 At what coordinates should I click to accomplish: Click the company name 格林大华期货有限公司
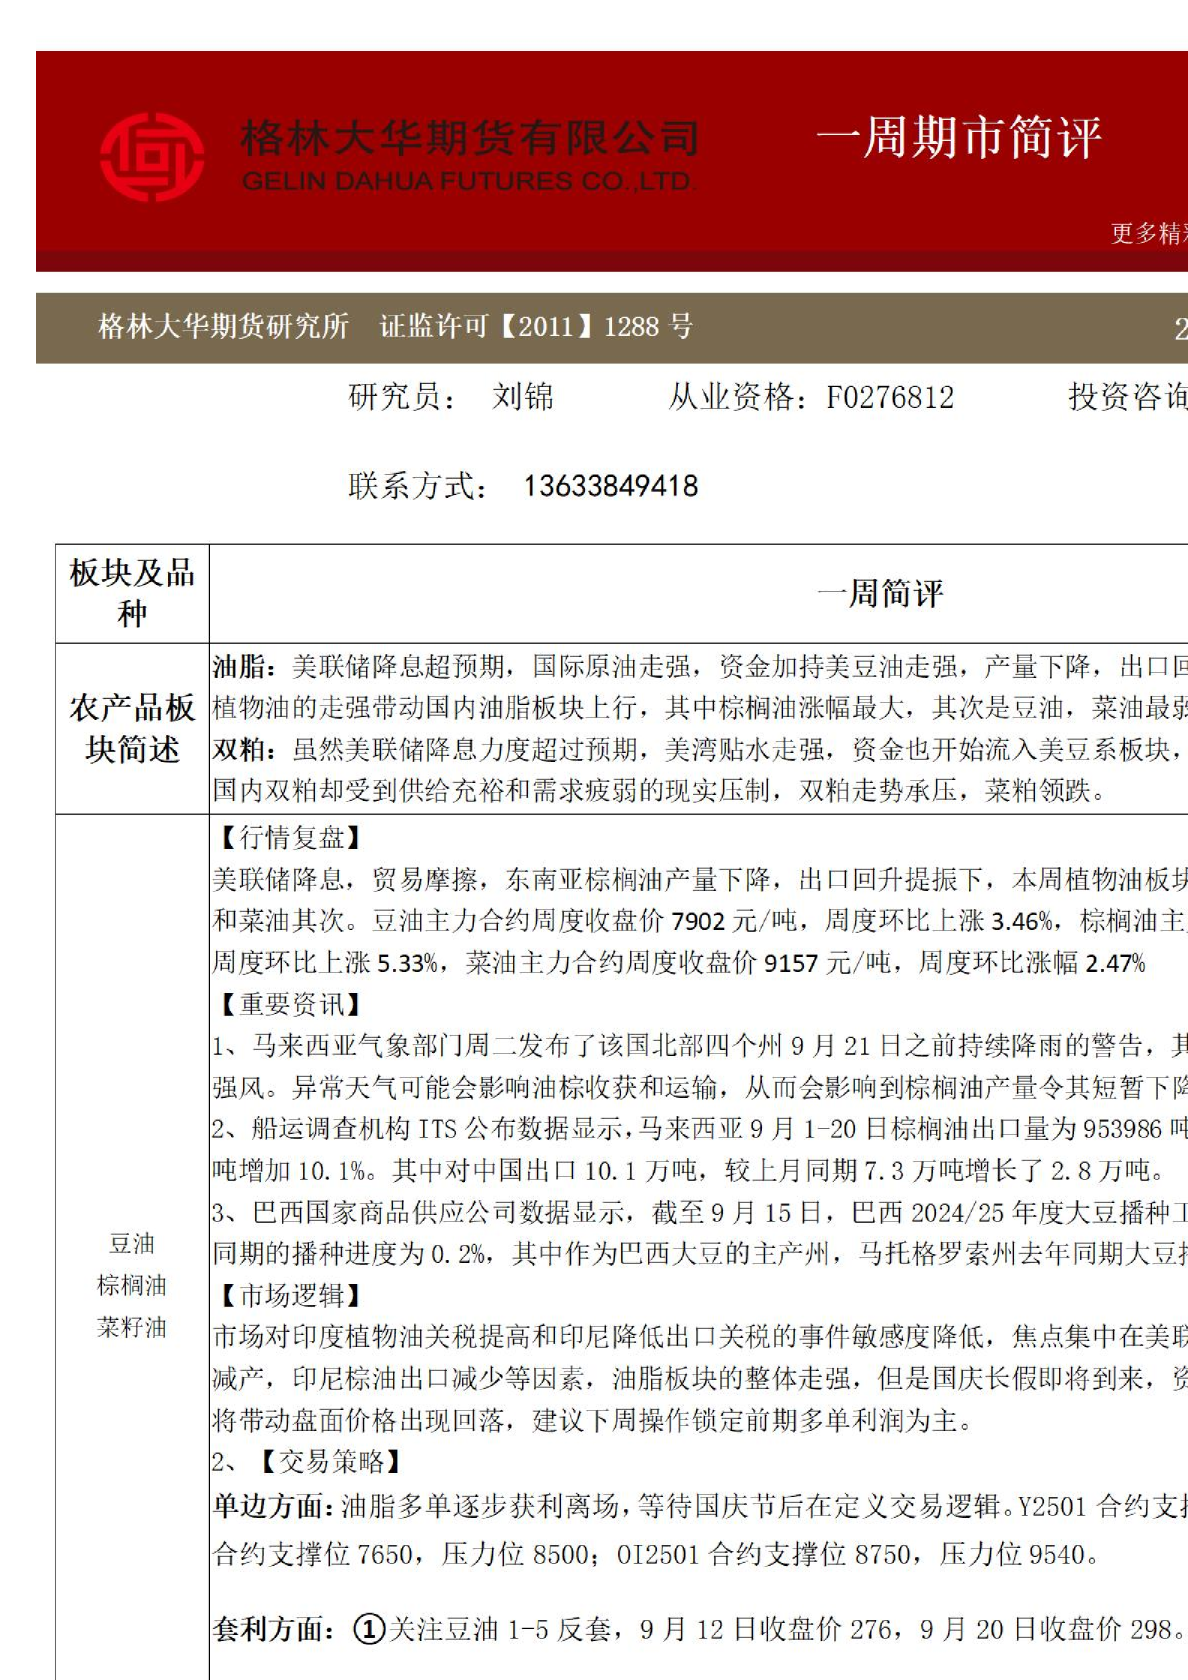coord(469,137)
